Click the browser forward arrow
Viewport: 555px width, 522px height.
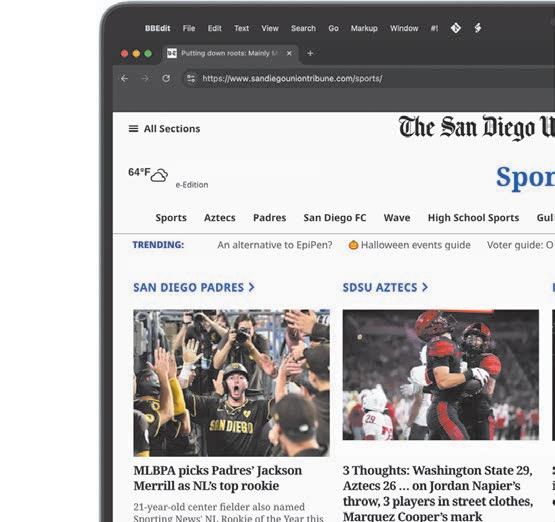pyautogui.click(x=145, y=79)
